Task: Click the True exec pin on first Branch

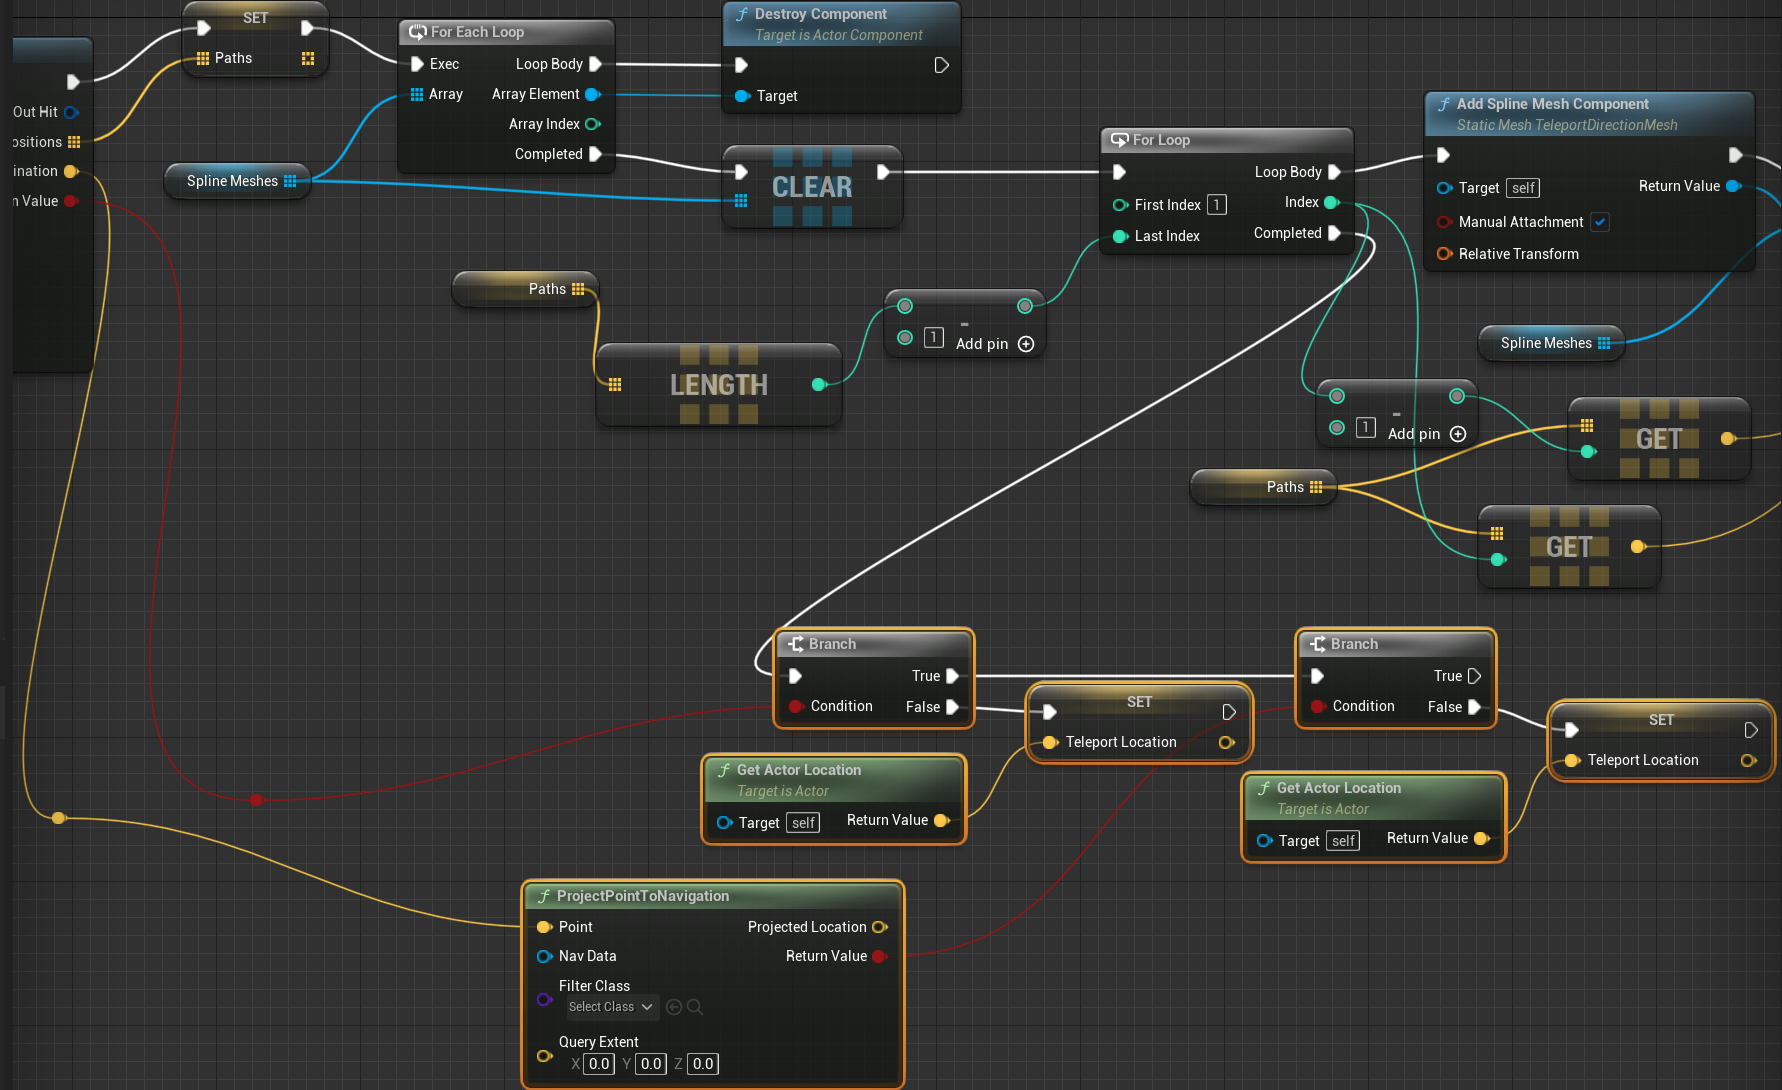Action: tap(952, 676)
